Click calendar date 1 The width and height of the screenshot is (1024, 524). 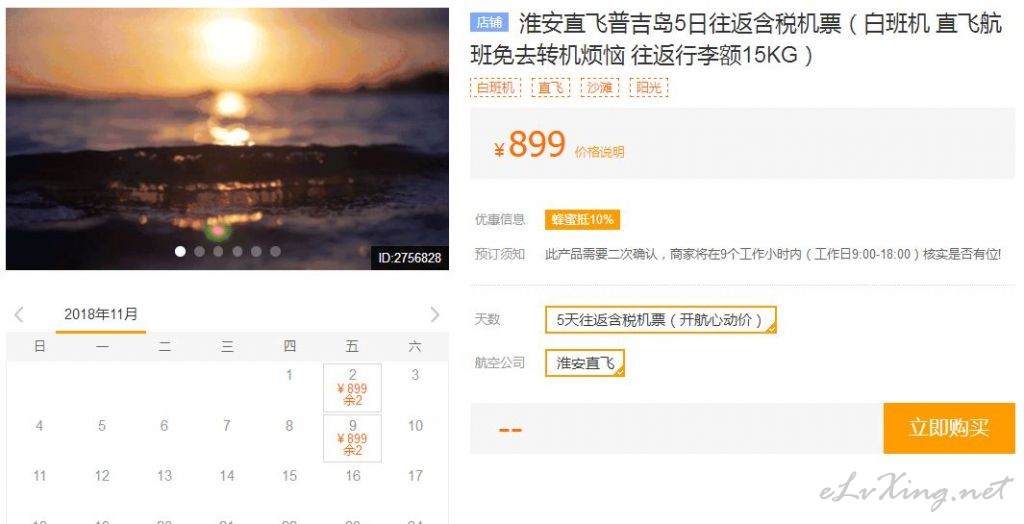click(x=289, y=375)
